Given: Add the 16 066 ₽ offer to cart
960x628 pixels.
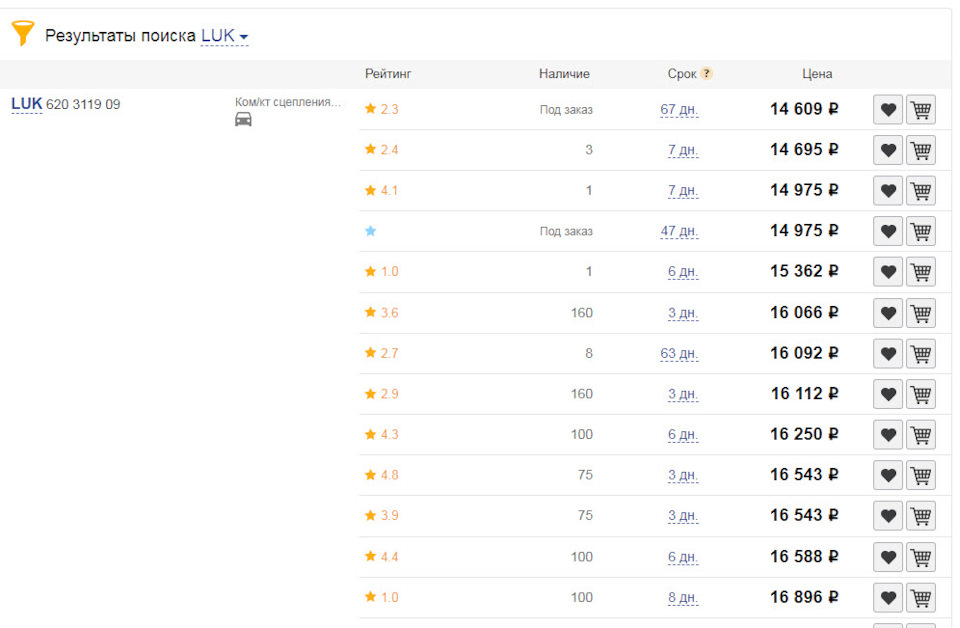Looking at the screenshot, I should coord(921,313).
